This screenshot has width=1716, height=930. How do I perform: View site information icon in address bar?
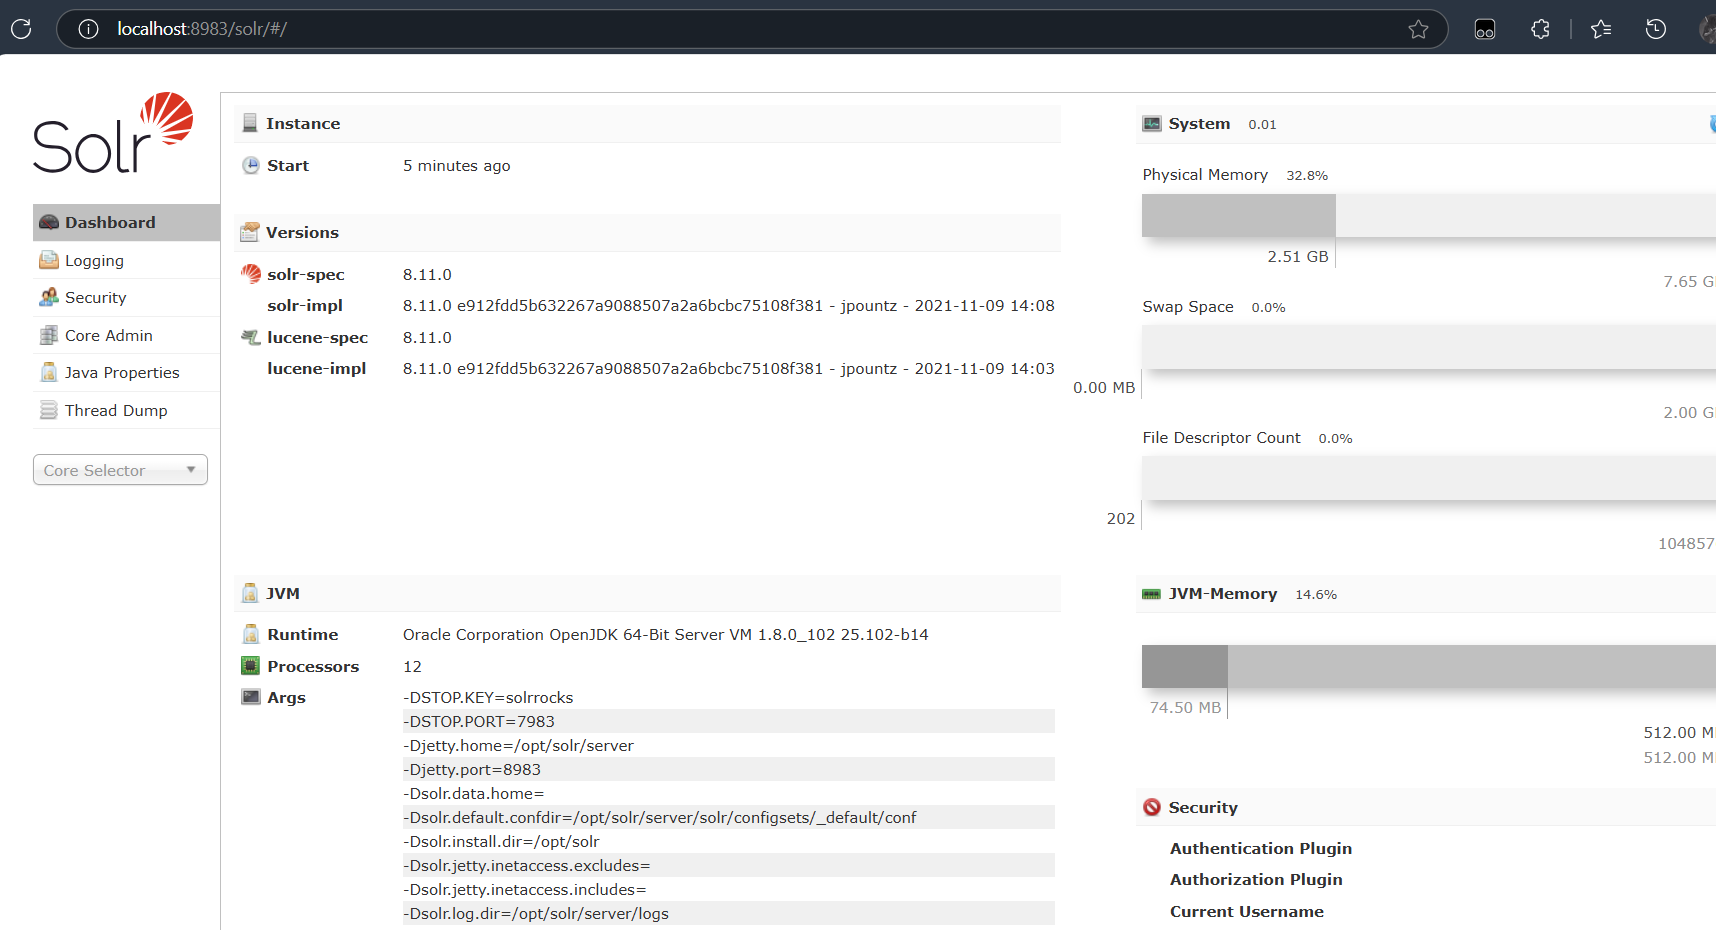88,29
